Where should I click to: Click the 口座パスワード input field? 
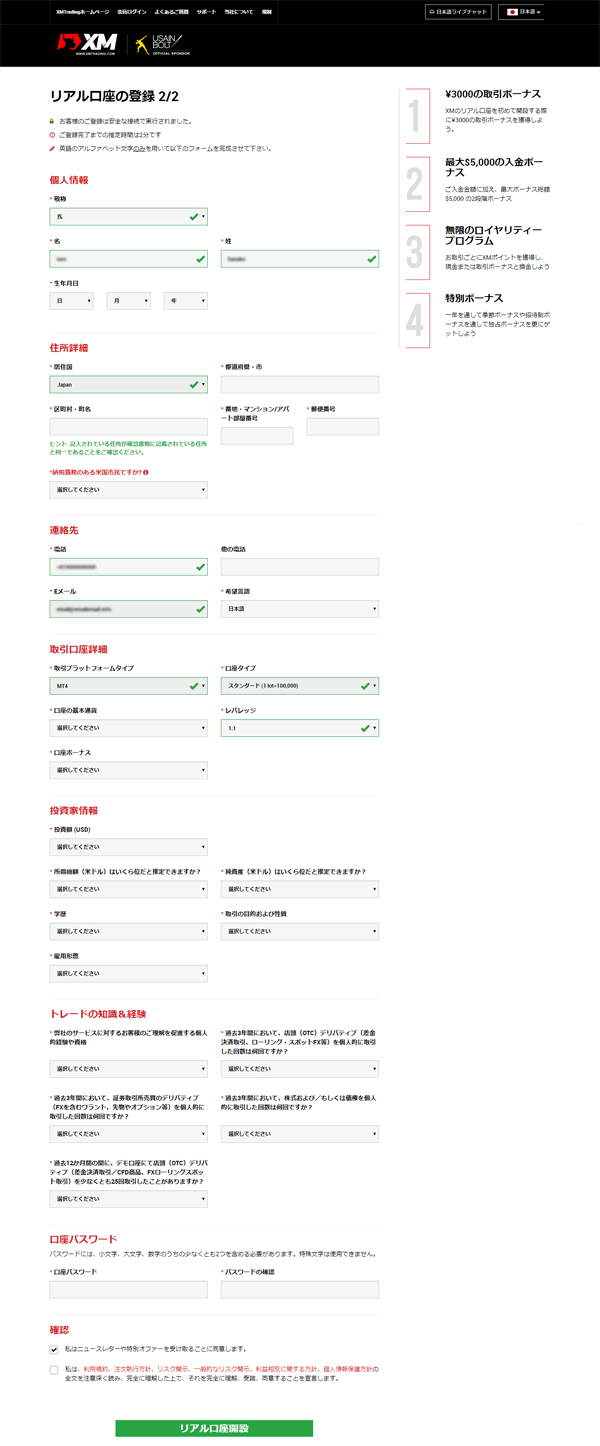pos(128,1290)
